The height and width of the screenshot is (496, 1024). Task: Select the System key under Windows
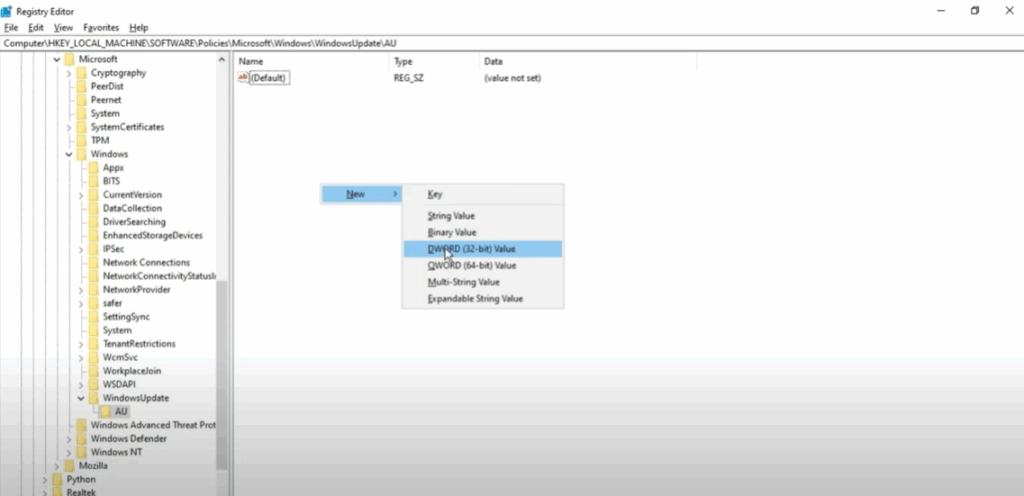pos(117,330)
